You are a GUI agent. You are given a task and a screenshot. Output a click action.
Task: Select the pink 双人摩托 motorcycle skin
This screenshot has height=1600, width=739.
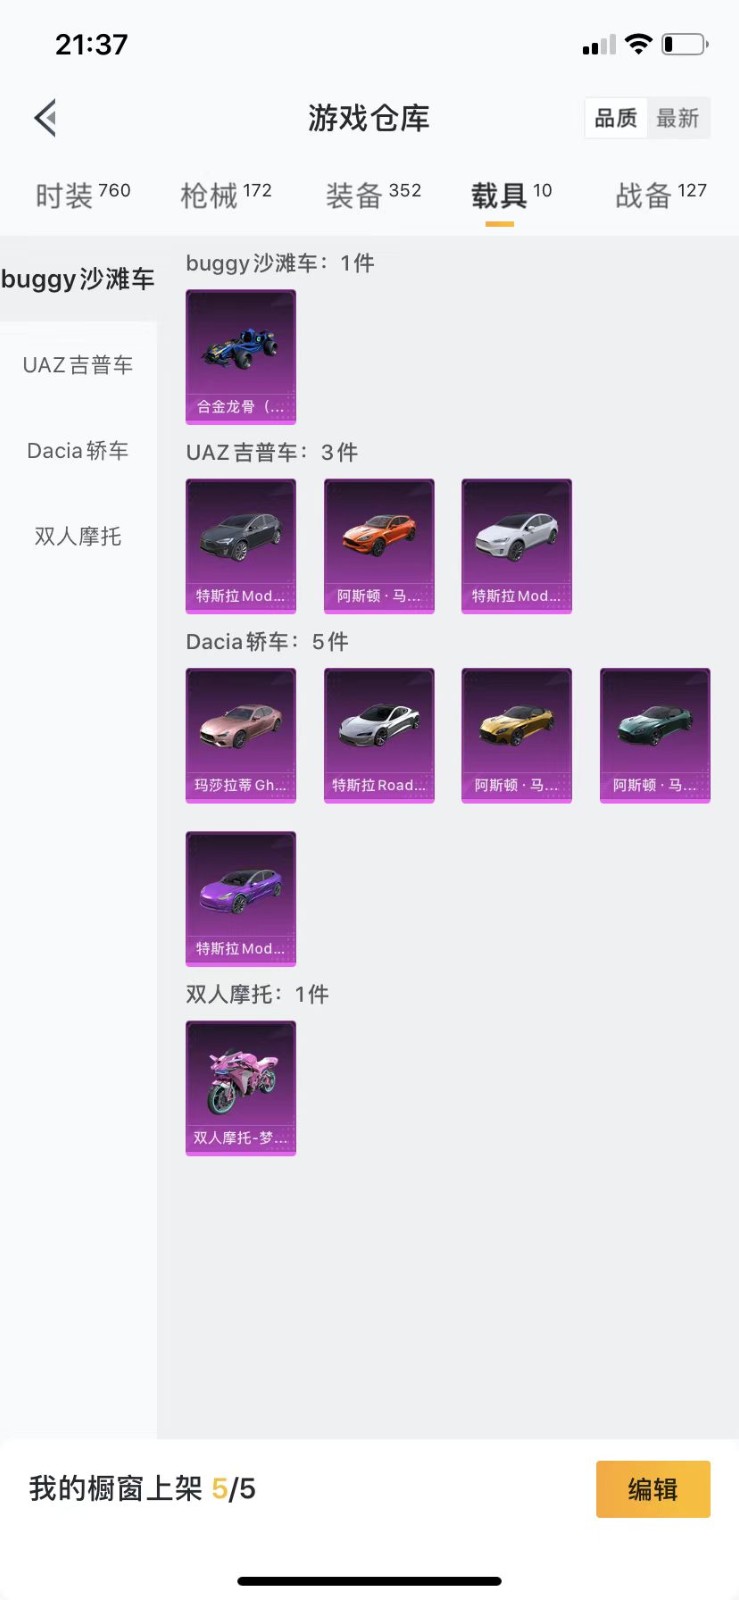(241, 1088)
